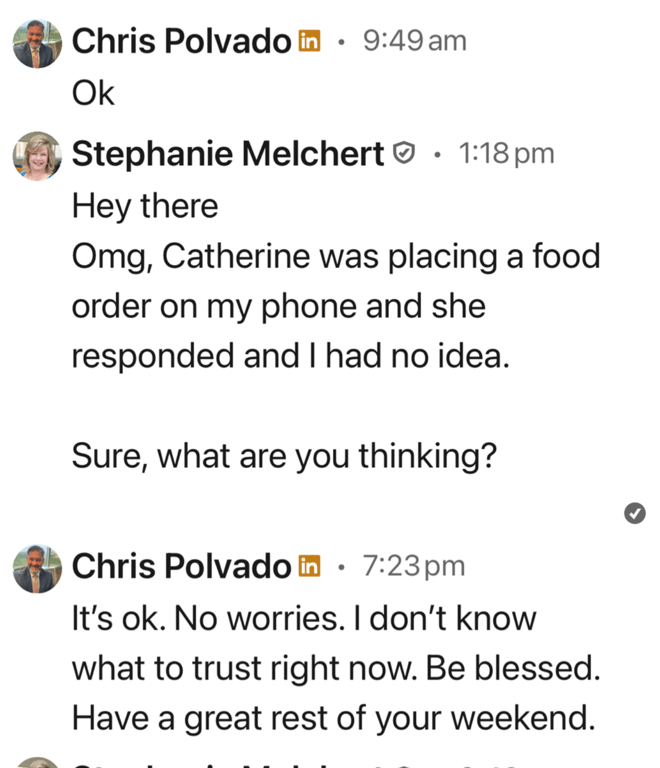Select the "Sure, what are you thinking?" message
Image resolution: width=660 pixels, height=768 pixels.
[x=284, y=456]
